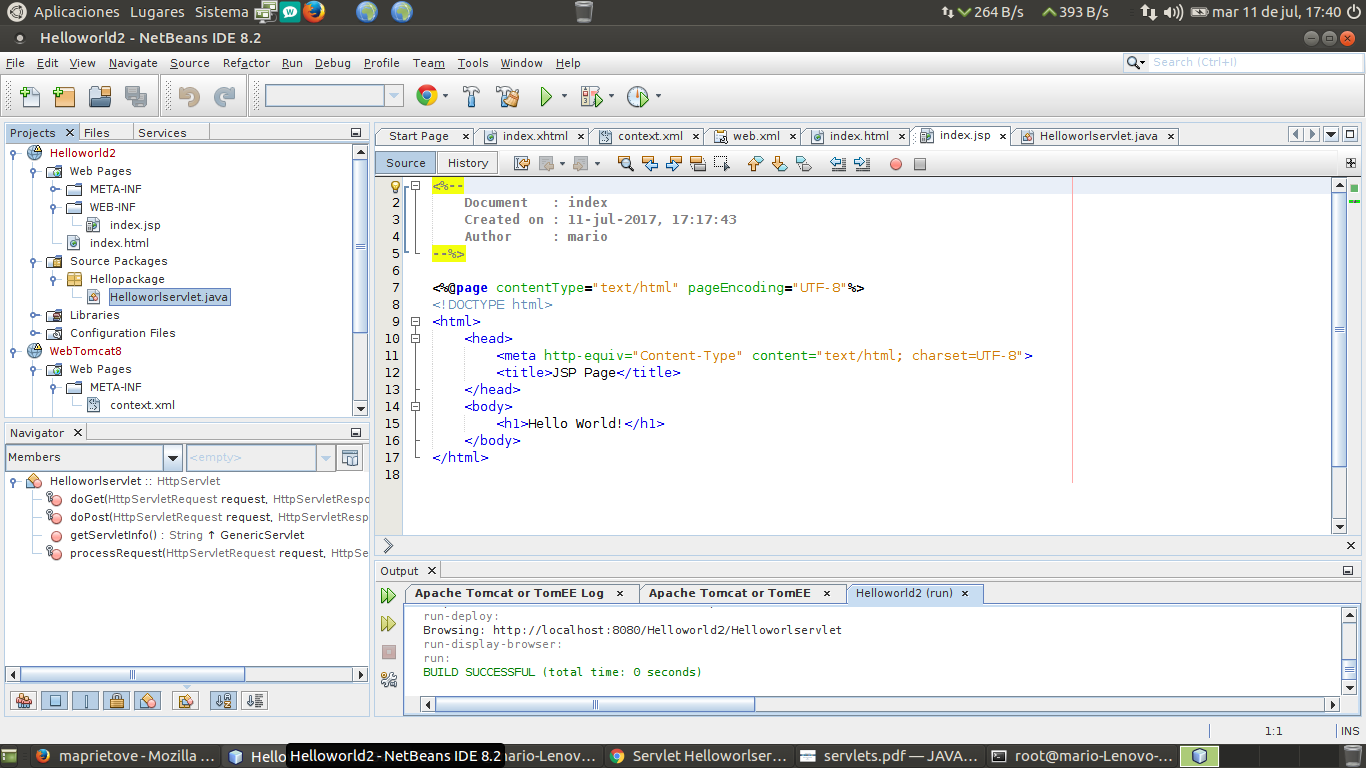1366x768 pixels.
Task: Open the Members dropdown in Navigator
Action: pyautogui.click(x=173, y=458)
